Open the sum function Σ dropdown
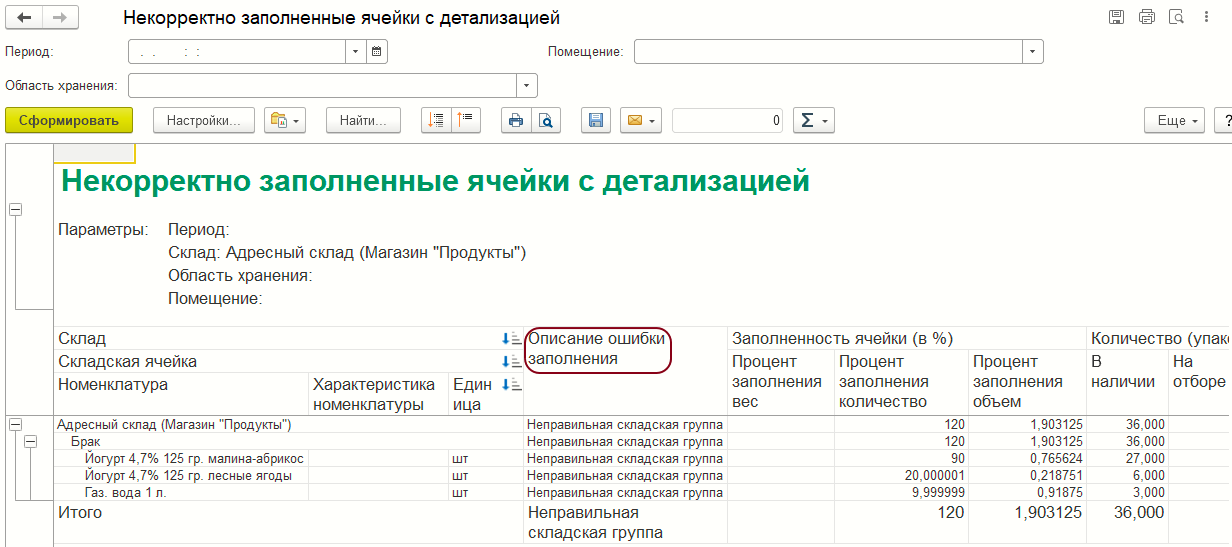This screenshot has height=547, width=1232. point(813,120)
